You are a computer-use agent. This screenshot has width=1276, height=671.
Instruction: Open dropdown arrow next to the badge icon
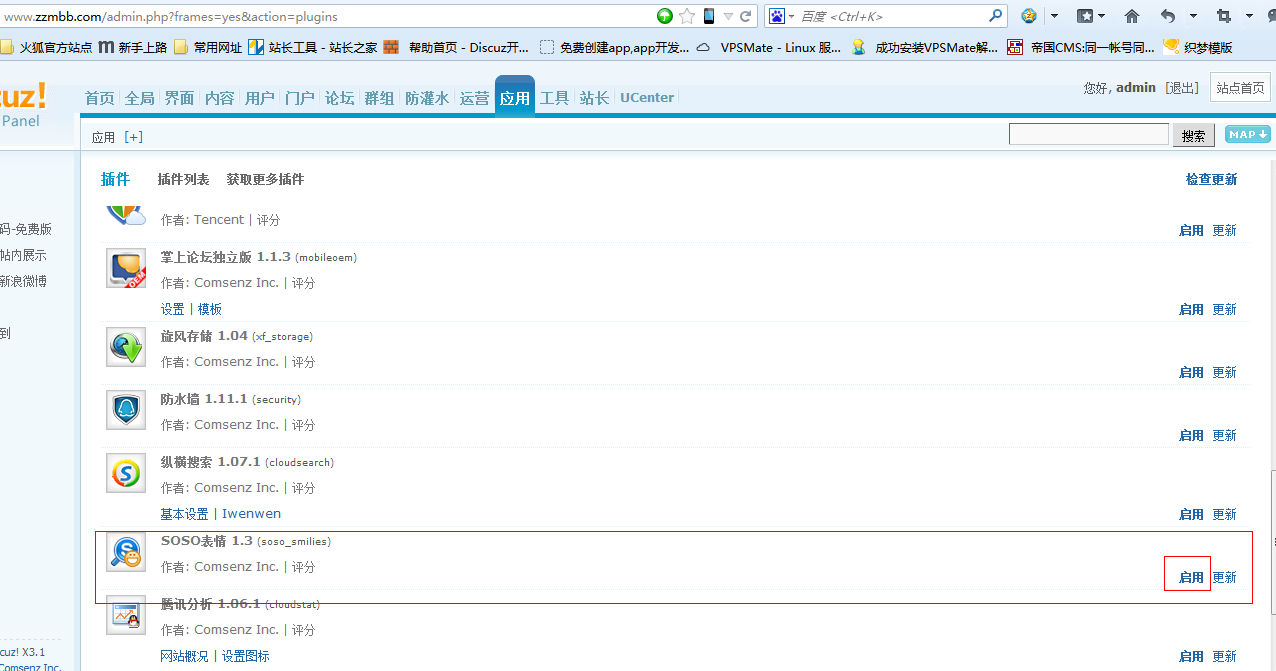point(1054,16)
